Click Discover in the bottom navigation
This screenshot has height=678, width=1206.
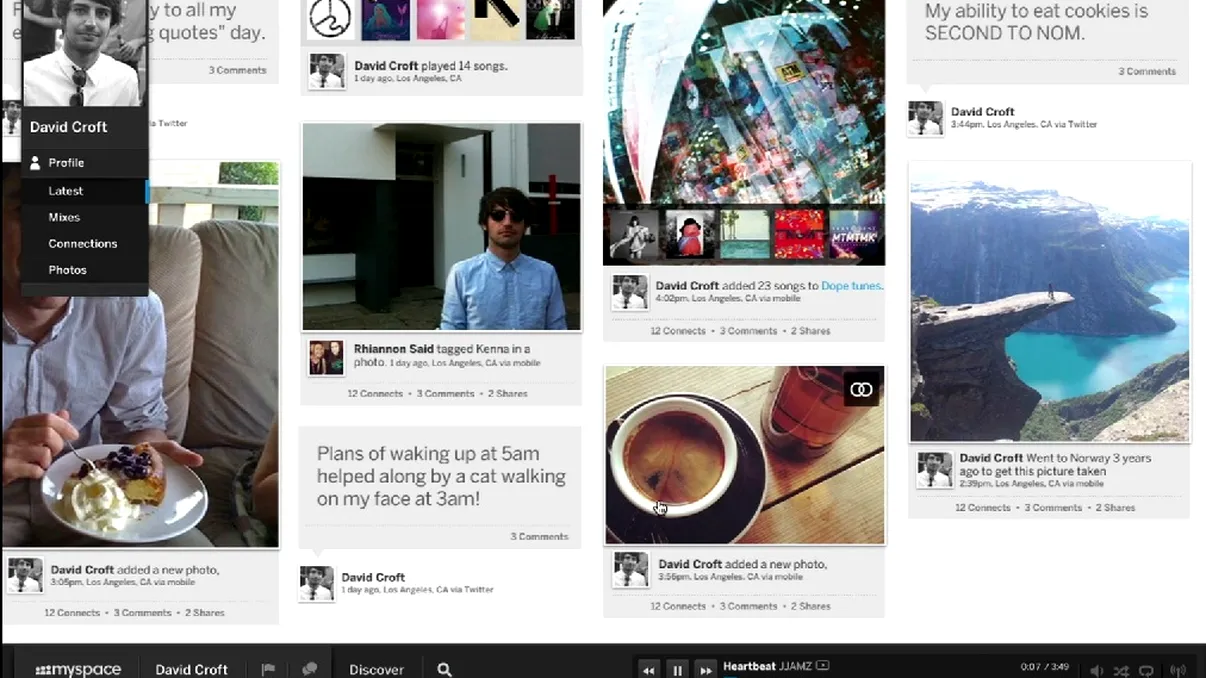(x=376, y=669)
